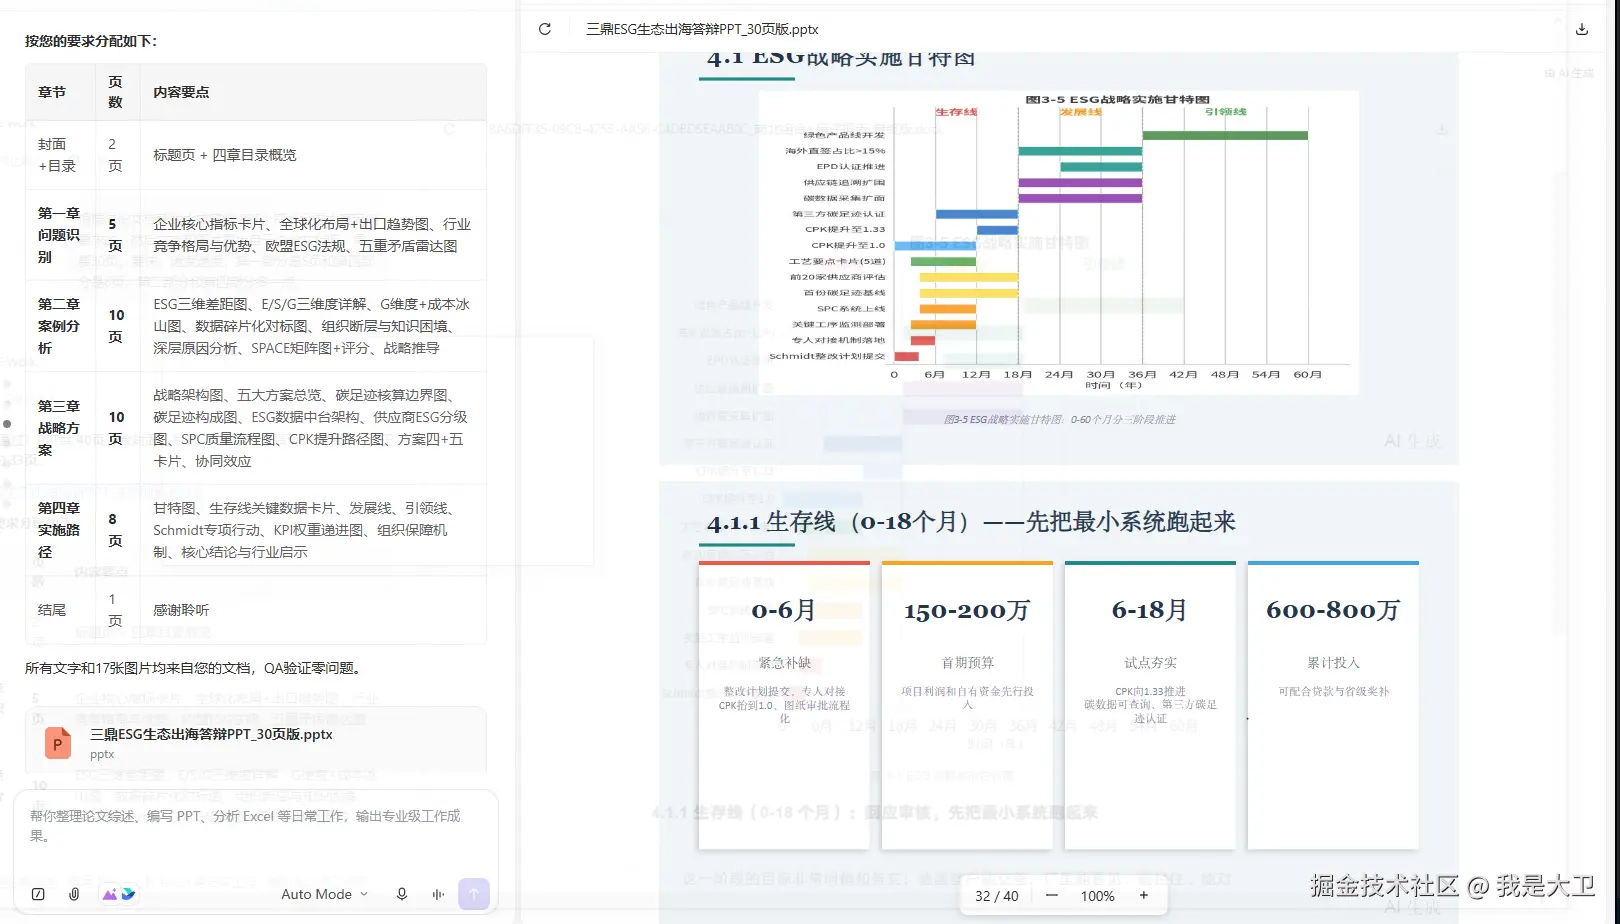Open the pptx file card icon

point(58,743)
